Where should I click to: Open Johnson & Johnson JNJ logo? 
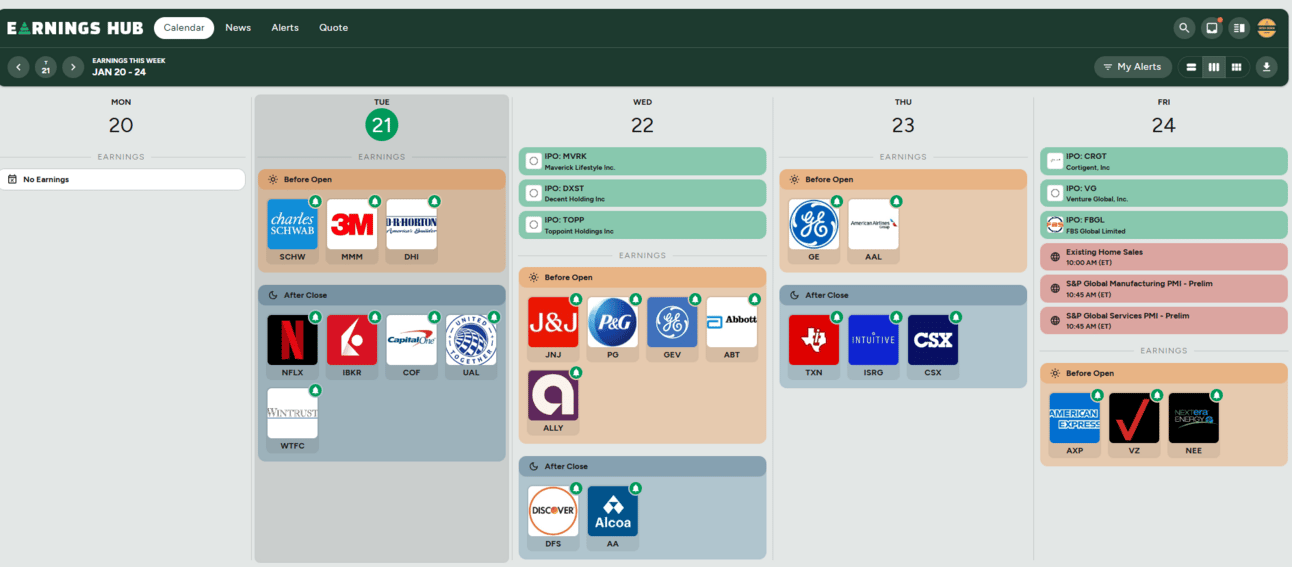tap(553, 322)
